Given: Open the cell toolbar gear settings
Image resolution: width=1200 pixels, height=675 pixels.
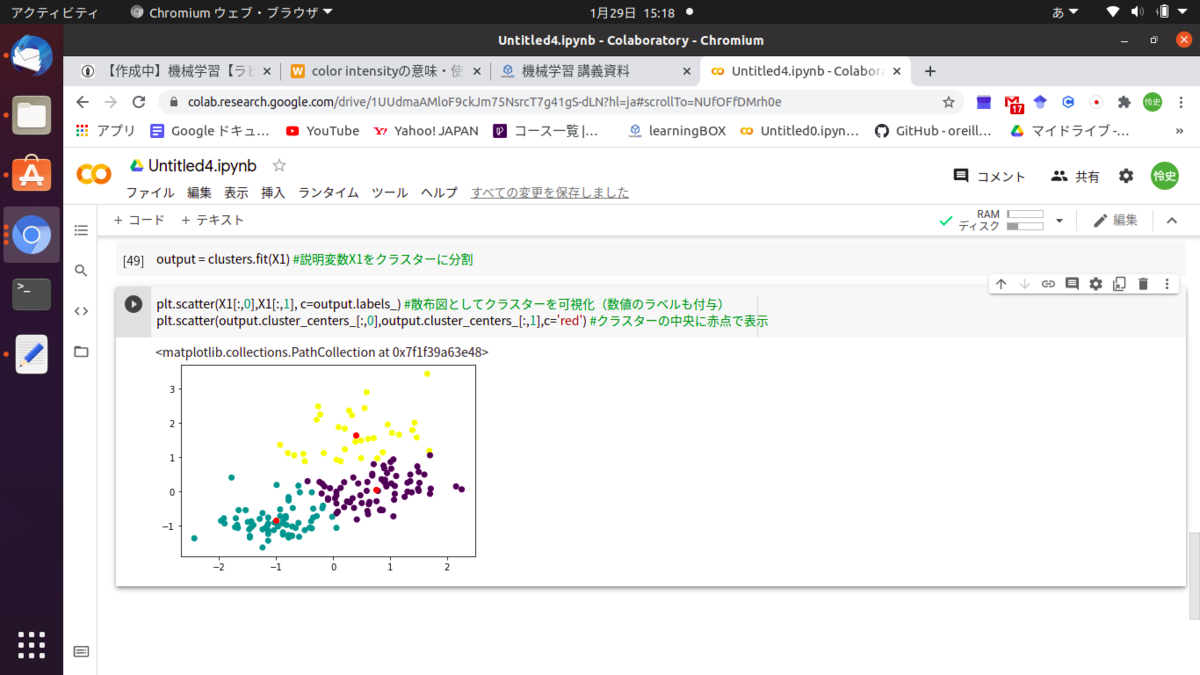Looking at the screenshot, I should pyautogui.click(x=1095, y=284).
